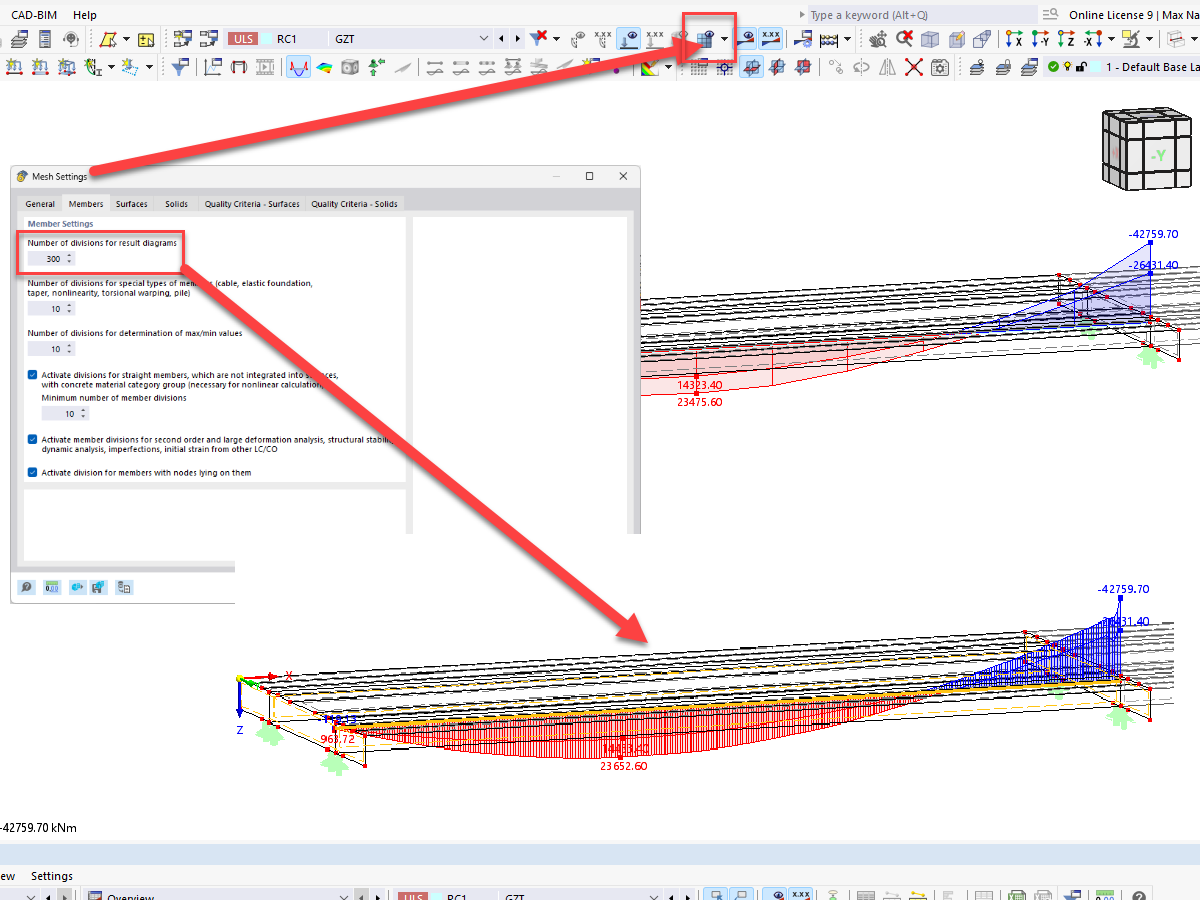Increase divisions for result diagrams spinner

pyautogui.click(x=69, y=256)
